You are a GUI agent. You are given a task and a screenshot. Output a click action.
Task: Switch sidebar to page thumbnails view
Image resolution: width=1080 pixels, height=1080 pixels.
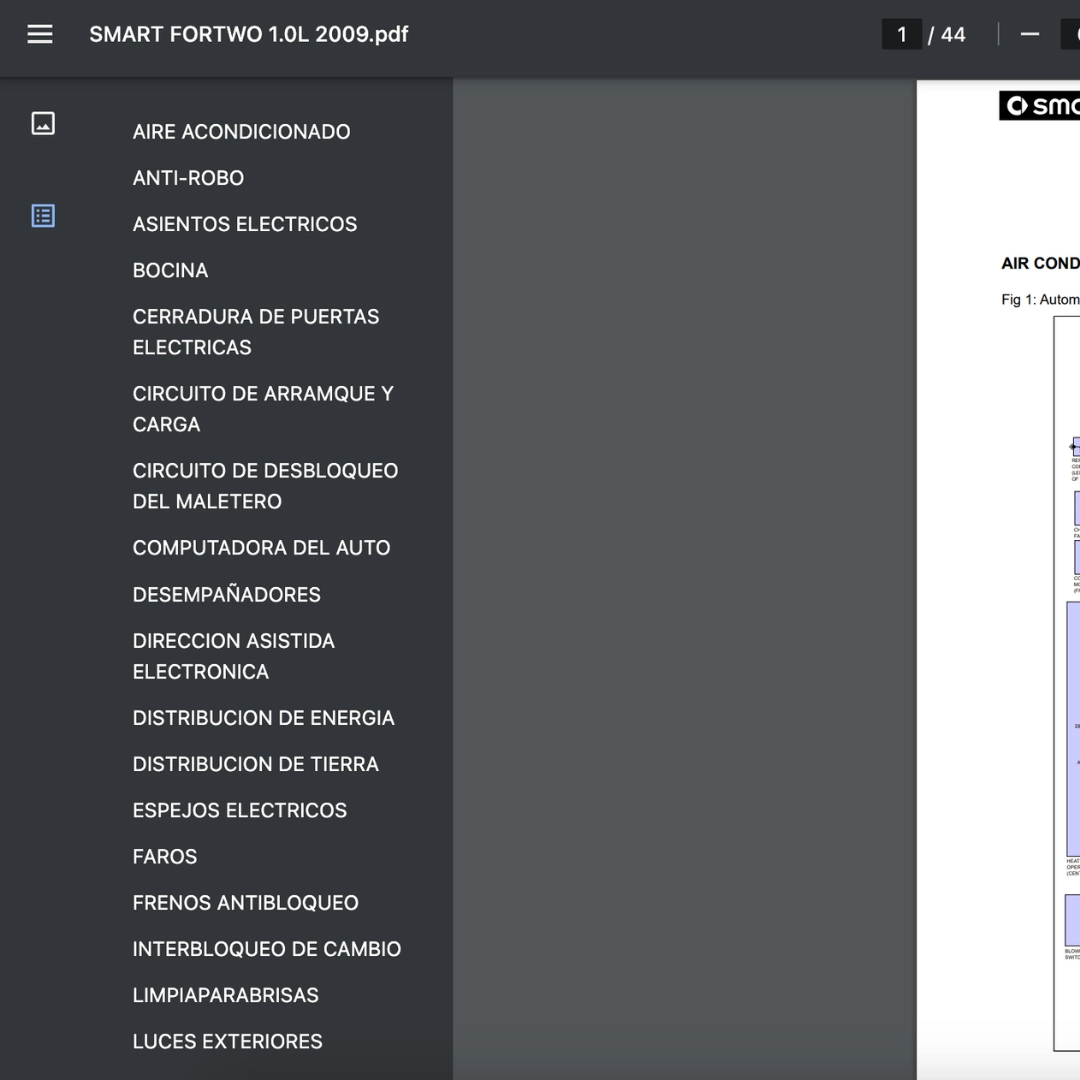click(43, 123)
